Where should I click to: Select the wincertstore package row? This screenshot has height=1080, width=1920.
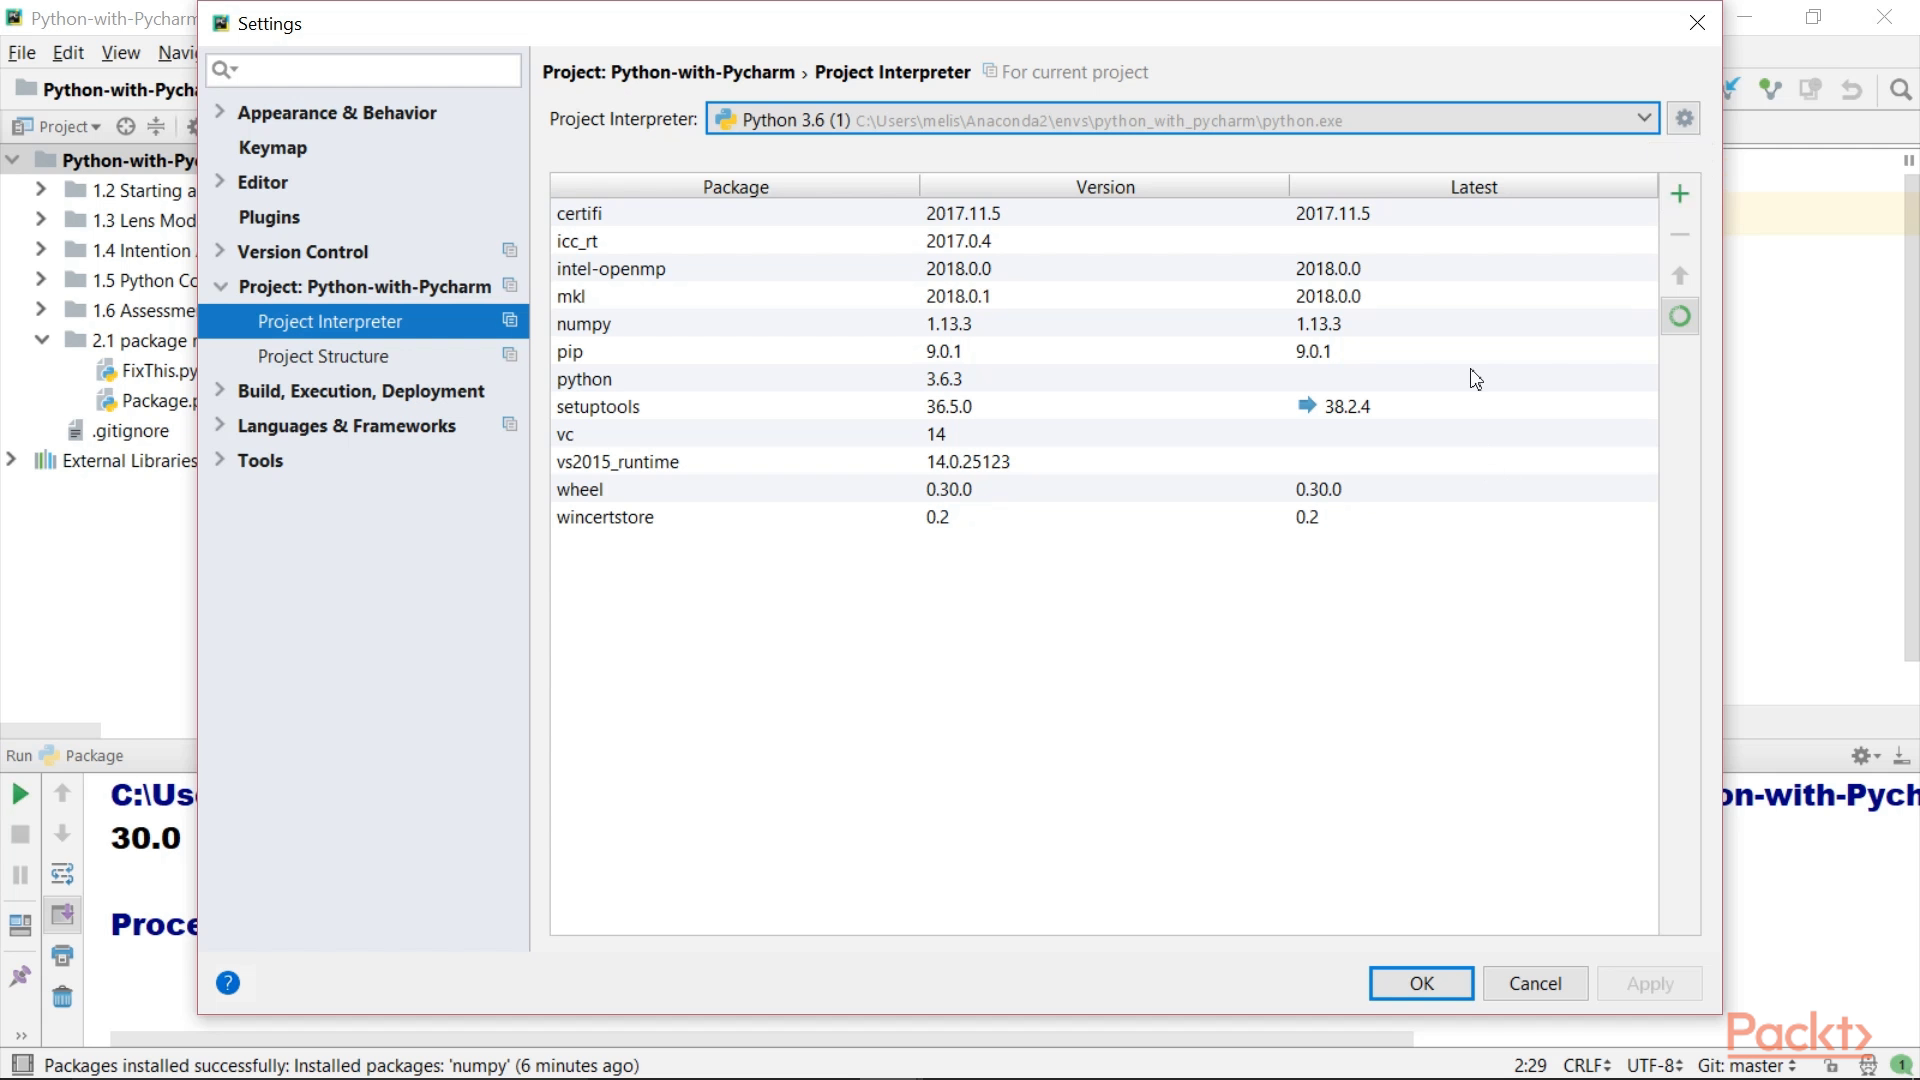pyautogui.click(x=1104, y=517)
